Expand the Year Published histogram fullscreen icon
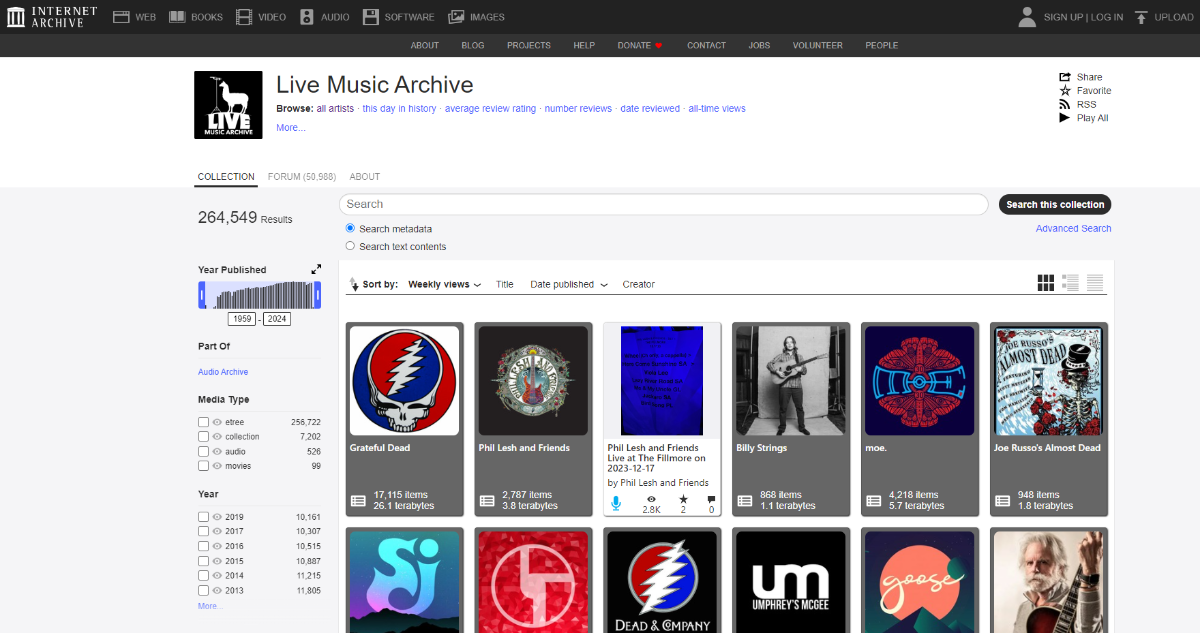 (316, 269)
